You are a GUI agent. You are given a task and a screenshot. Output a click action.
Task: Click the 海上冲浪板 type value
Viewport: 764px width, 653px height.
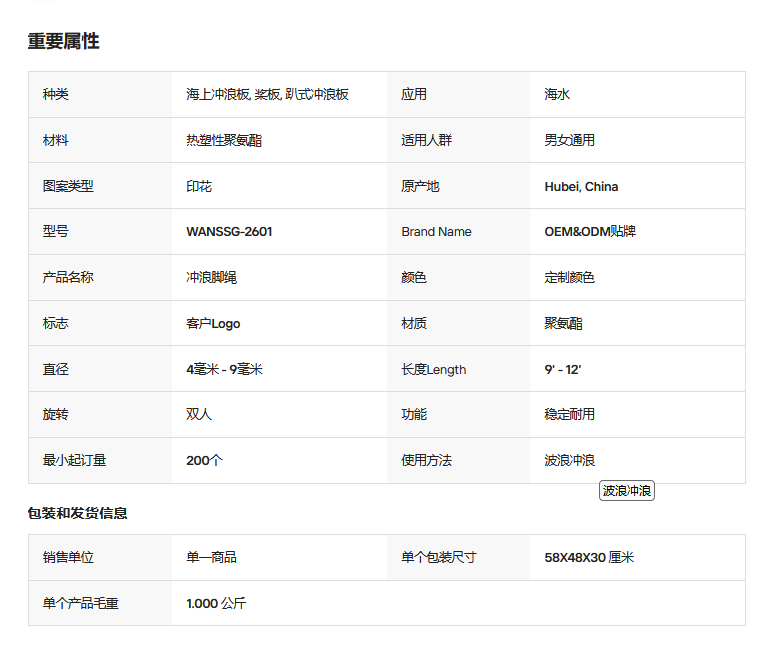coord(218,95)
